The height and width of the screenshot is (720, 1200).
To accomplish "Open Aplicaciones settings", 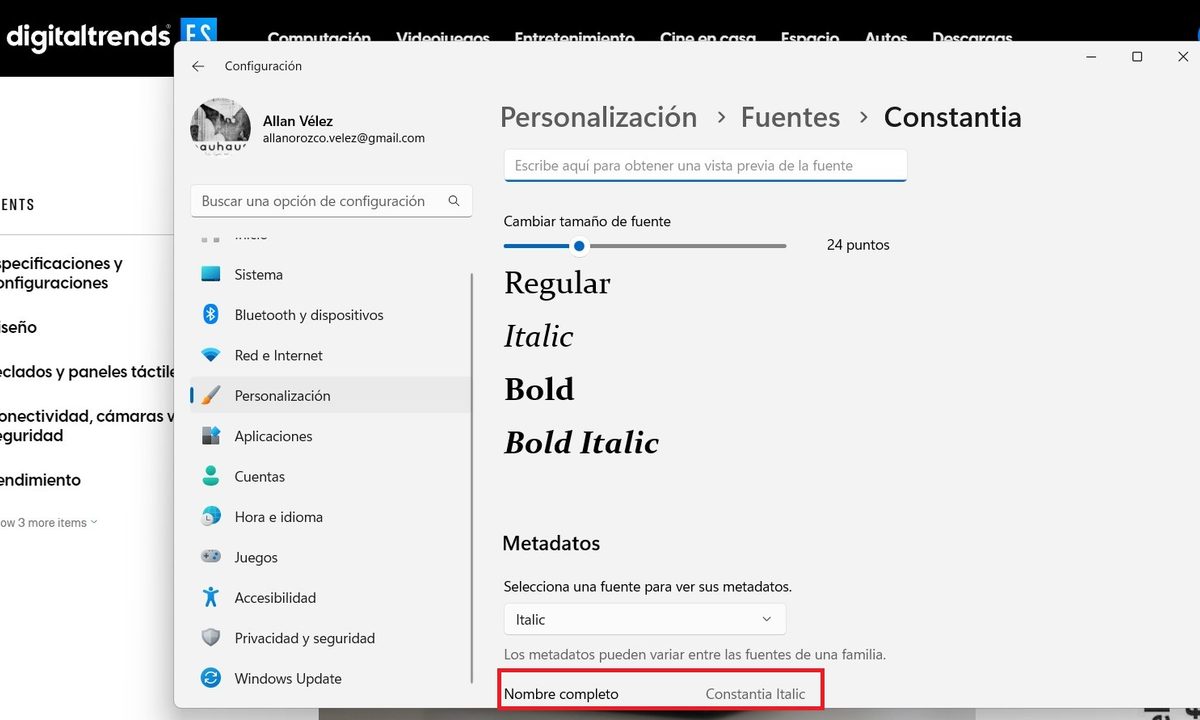I will click(x=211, y=436).
